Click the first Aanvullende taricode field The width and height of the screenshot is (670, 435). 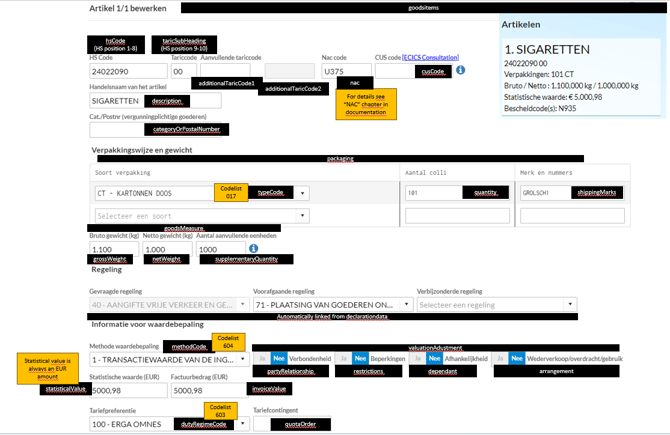[225, 71]
